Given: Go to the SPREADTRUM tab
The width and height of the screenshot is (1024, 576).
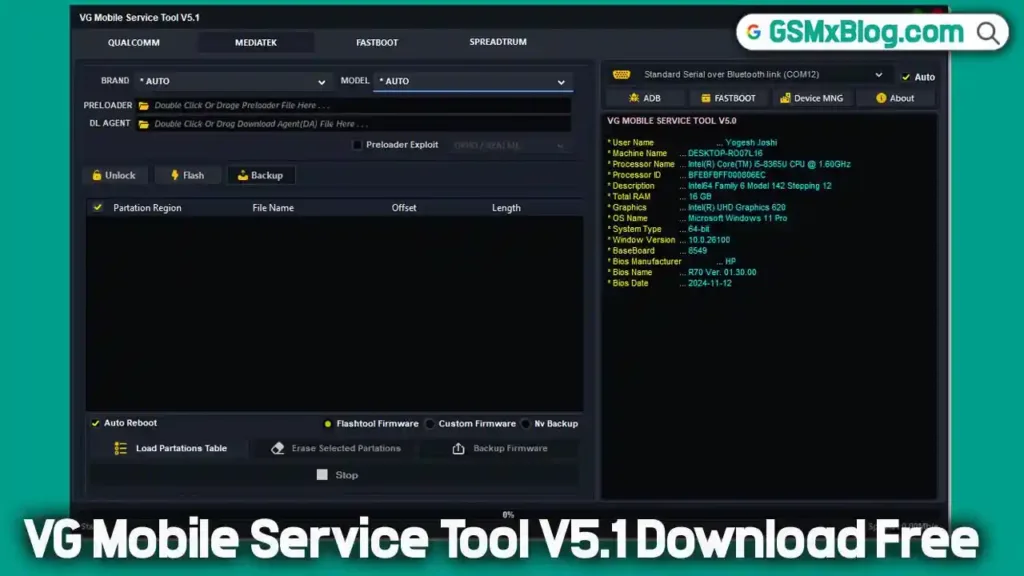Looking at the screenshot, I should 498,42.
